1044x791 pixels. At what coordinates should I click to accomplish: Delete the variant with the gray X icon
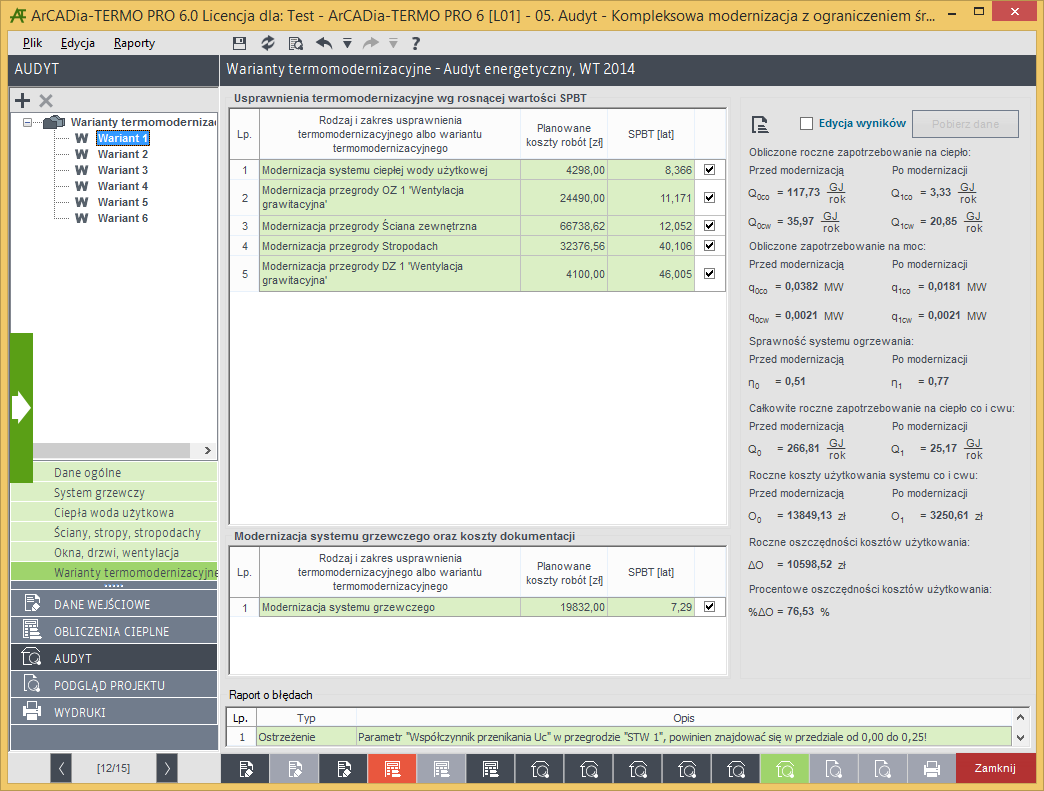coord(46,101)
